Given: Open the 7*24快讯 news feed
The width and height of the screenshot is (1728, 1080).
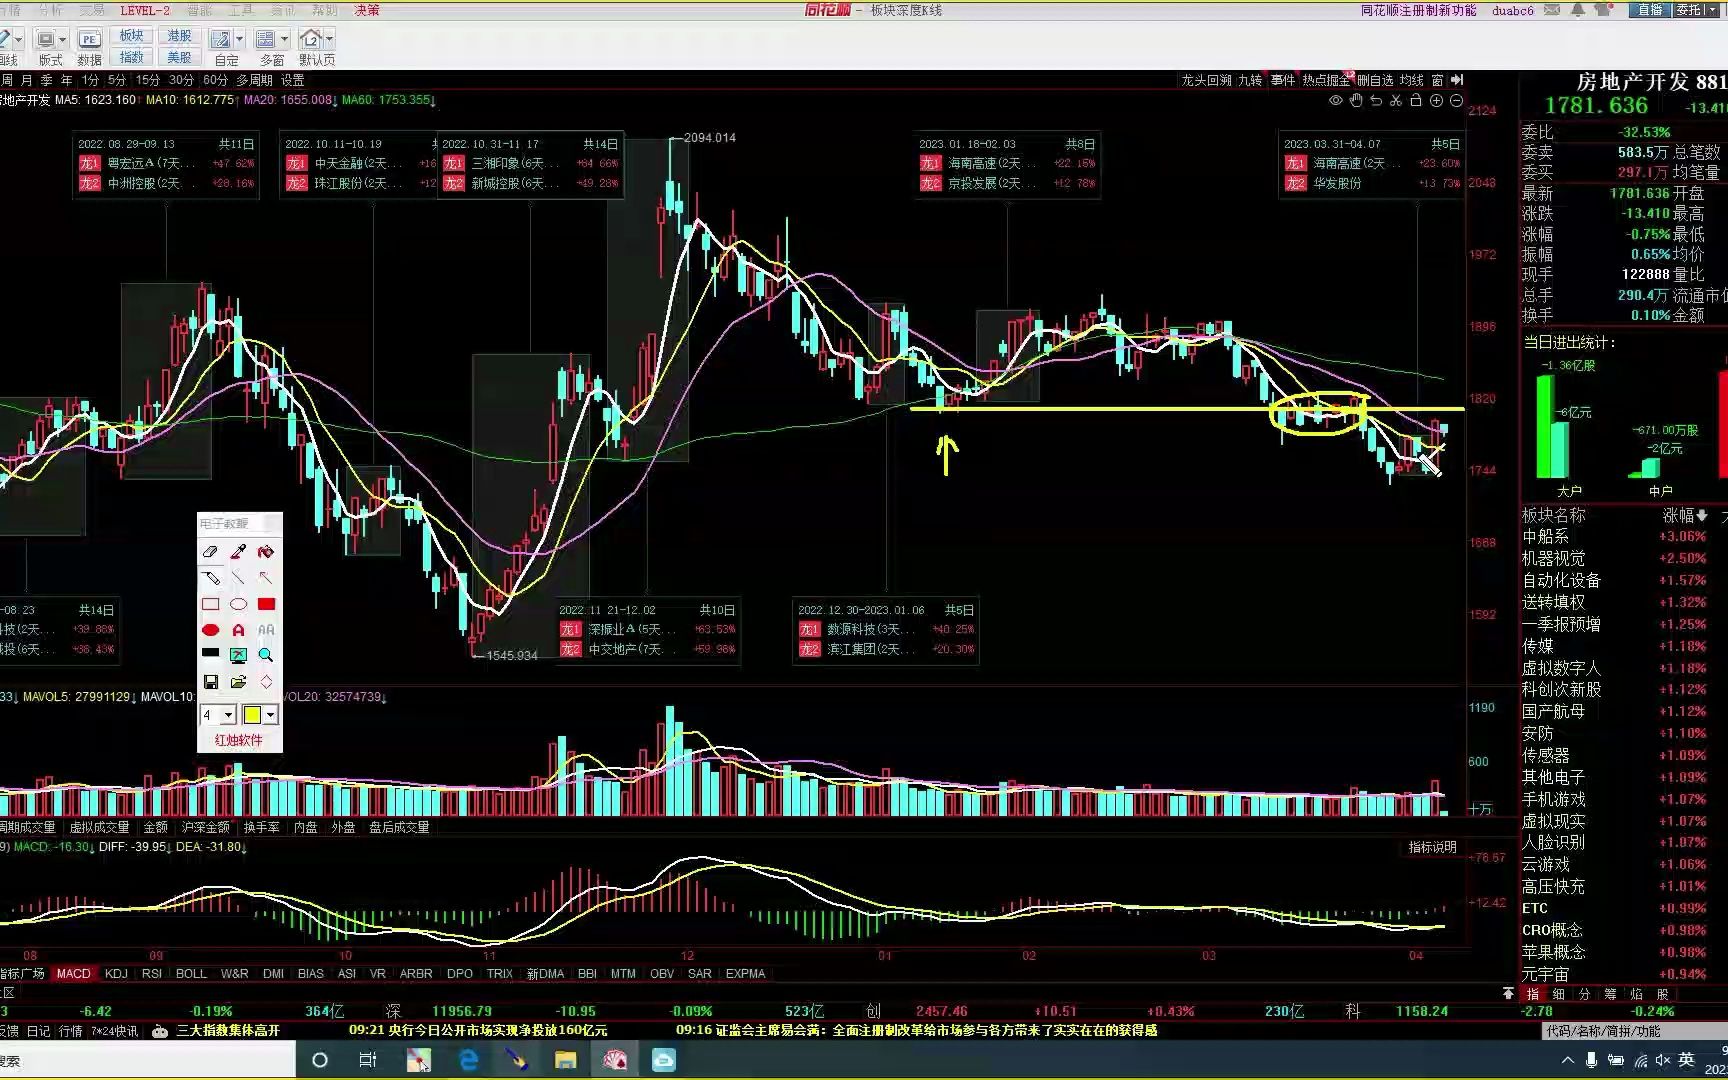Looking at the screenshot, I should tap(115, 1031).
